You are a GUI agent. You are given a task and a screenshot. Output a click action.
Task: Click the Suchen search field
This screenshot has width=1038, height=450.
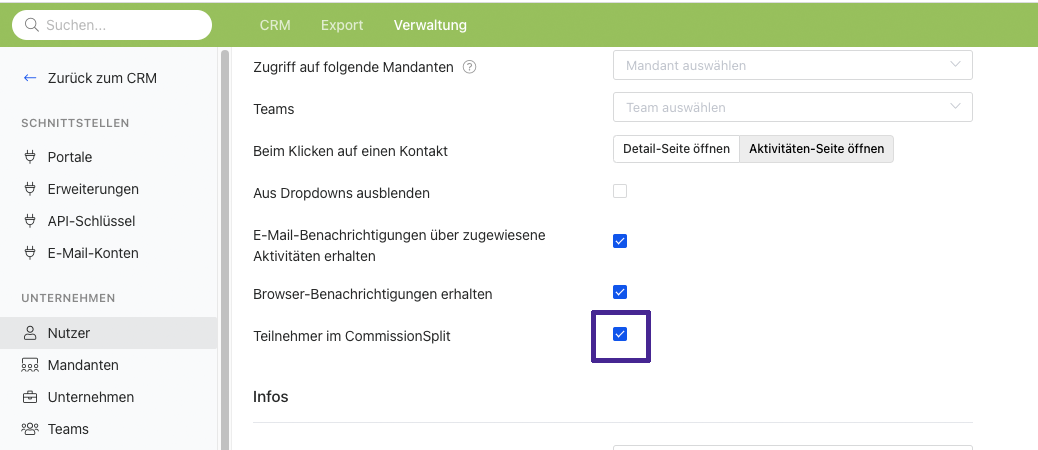(x=112, y=25)
